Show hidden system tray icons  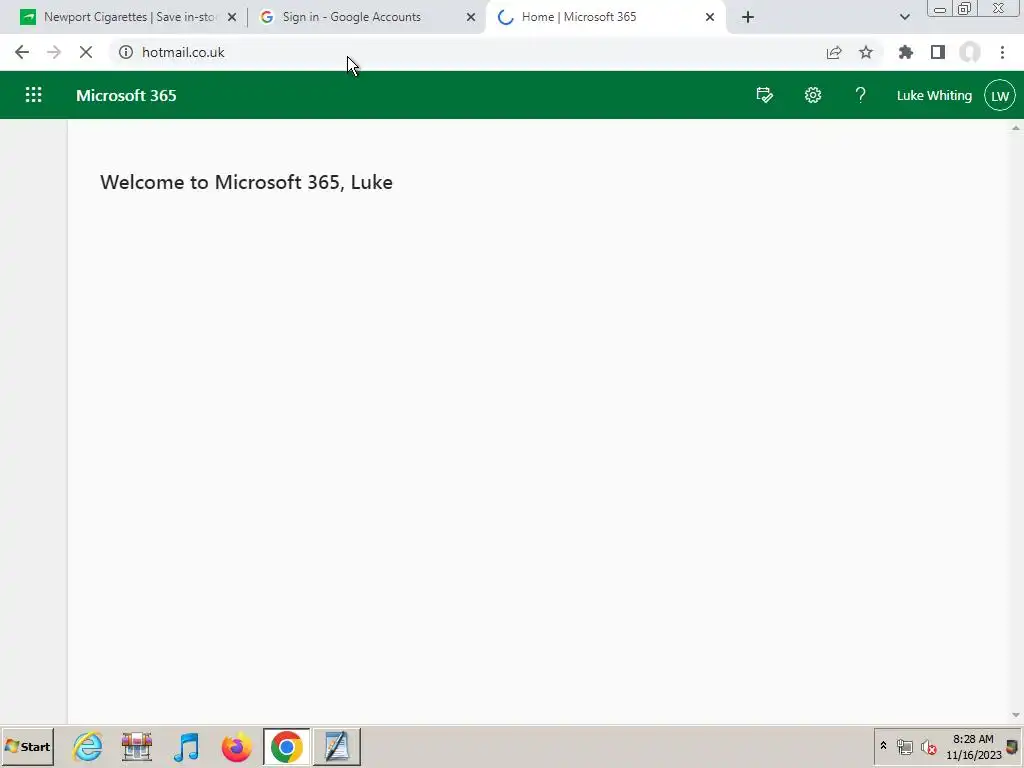point(884,746)
